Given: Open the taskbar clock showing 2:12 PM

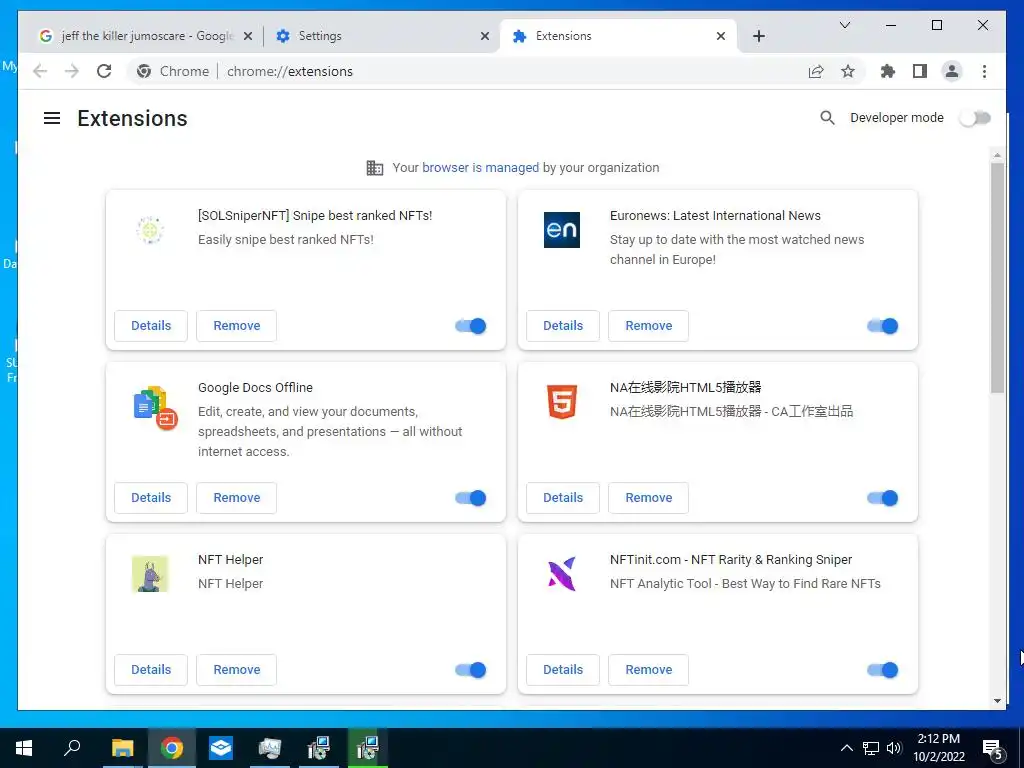Looking at the screenshot, I should click(938, 748).
